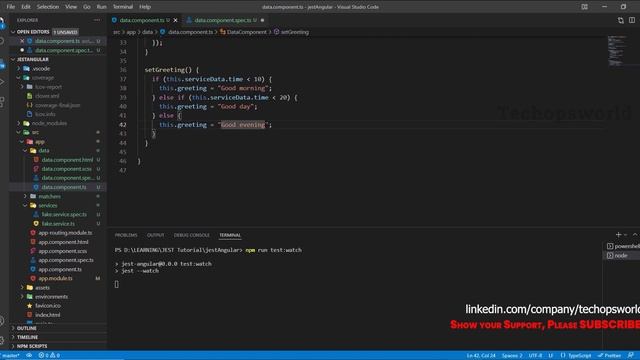Open Source Control view with badge
This screenshot has height=360, width=640.
click(2, 63)
